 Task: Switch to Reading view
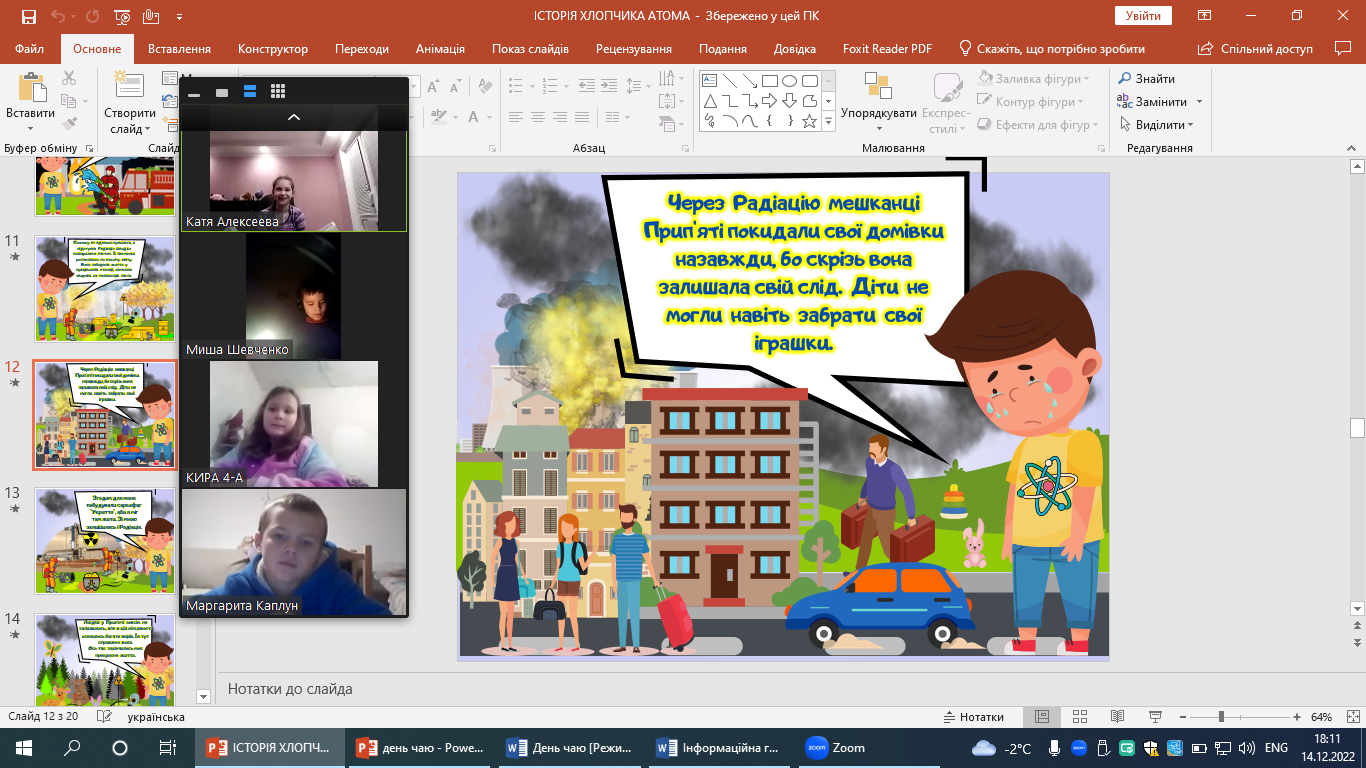point(1115,717)
